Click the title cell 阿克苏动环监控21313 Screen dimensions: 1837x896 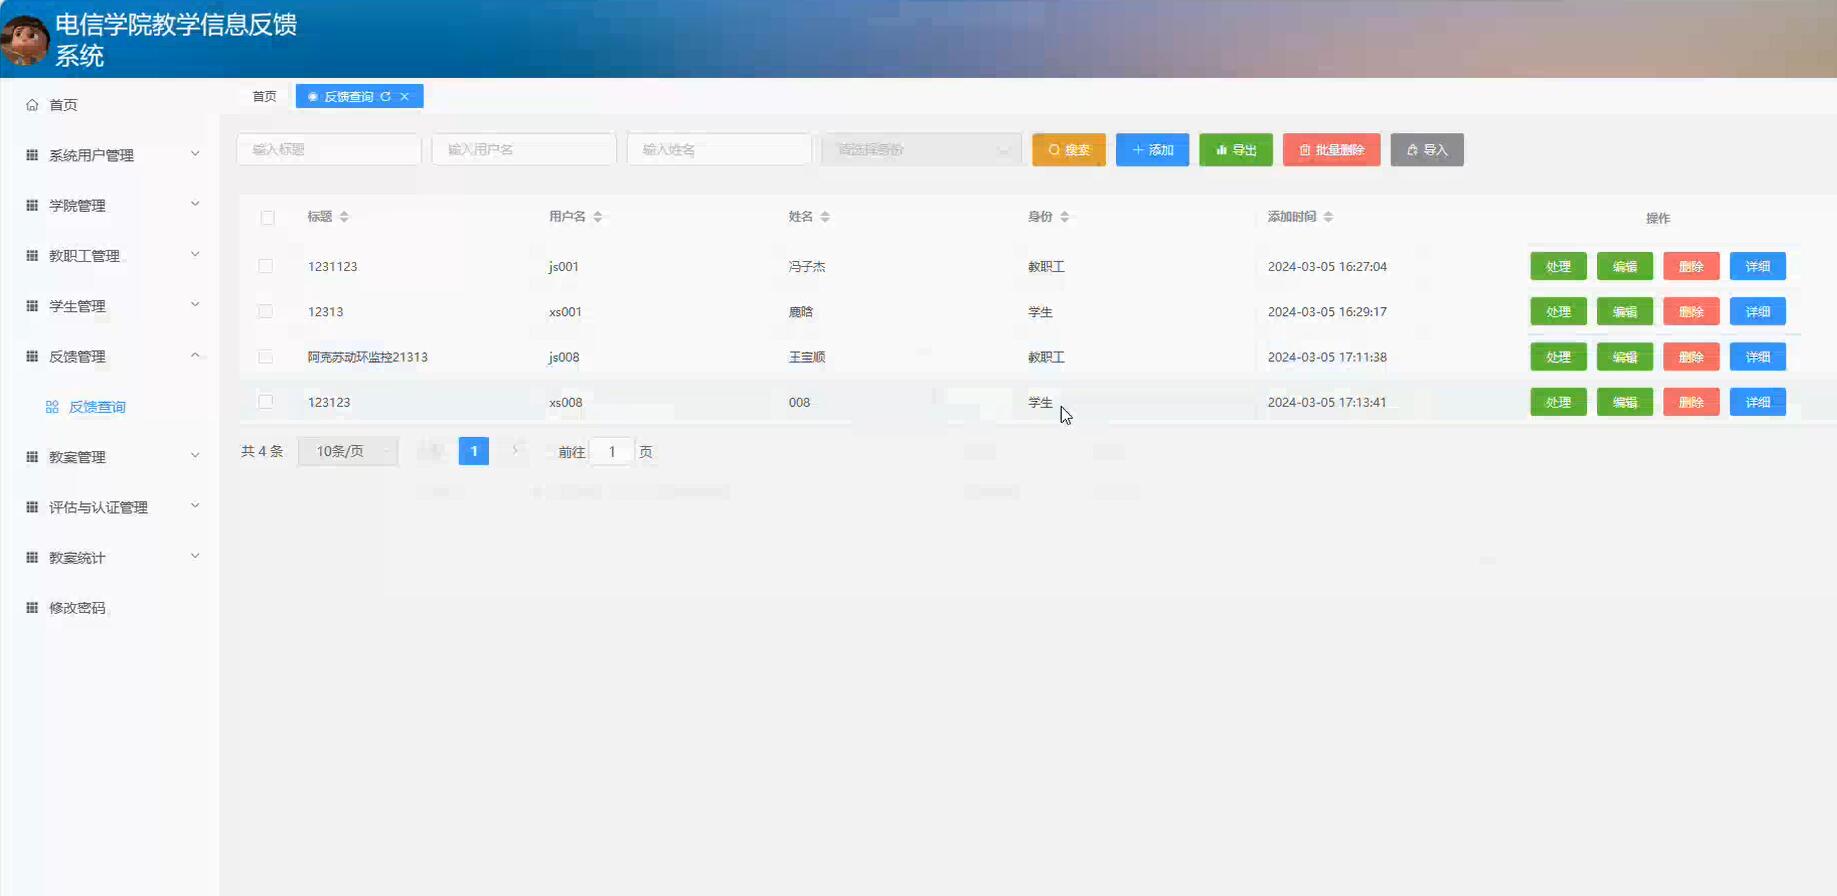(x=368, y=357)
